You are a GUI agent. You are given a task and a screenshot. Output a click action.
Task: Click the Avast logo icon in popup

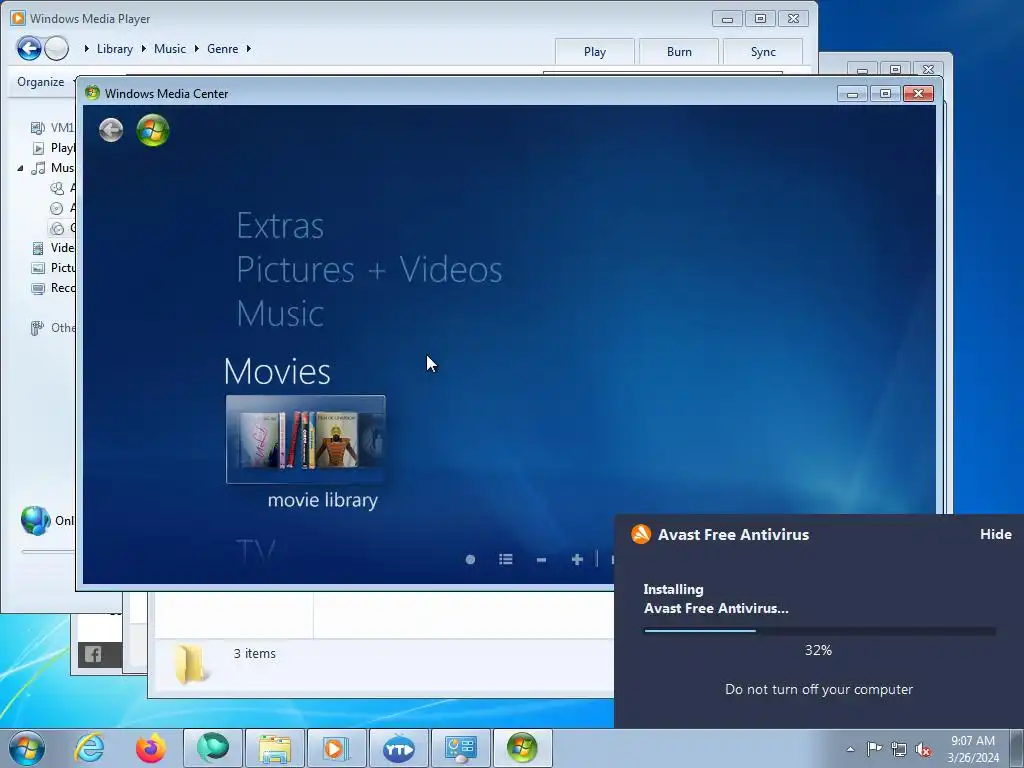pyautogui.click(x=641, y=534)
